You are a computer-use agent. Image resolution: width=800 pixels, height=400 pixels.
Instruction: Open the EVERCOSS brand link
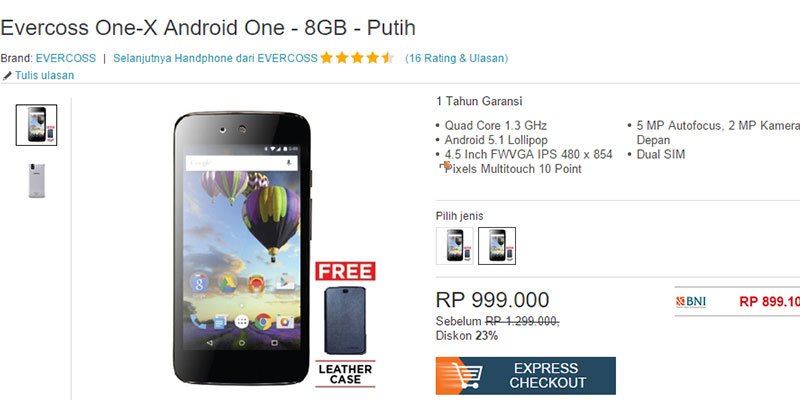tap(66, 58)
